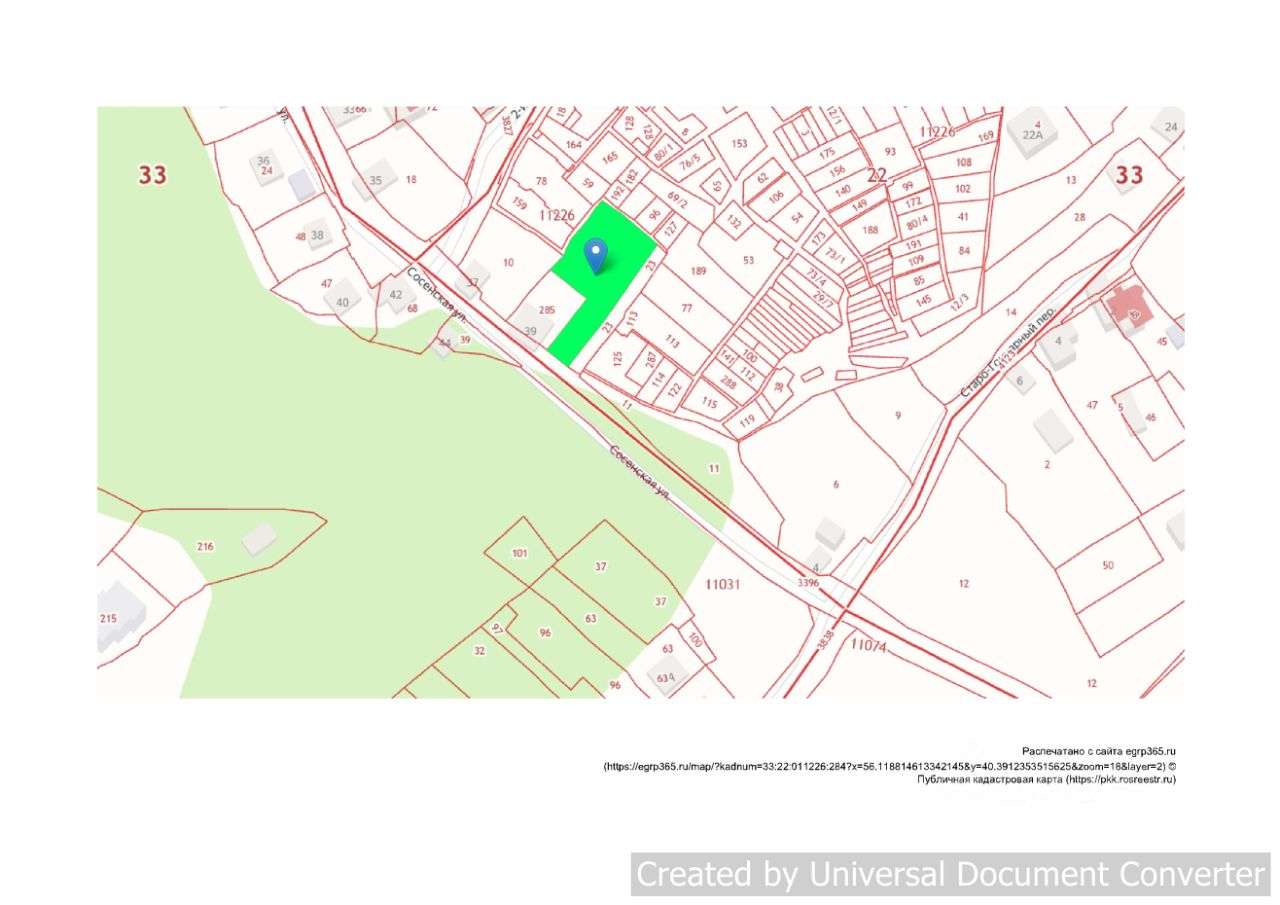Select parcel labeled 165

tap(610, 156)
